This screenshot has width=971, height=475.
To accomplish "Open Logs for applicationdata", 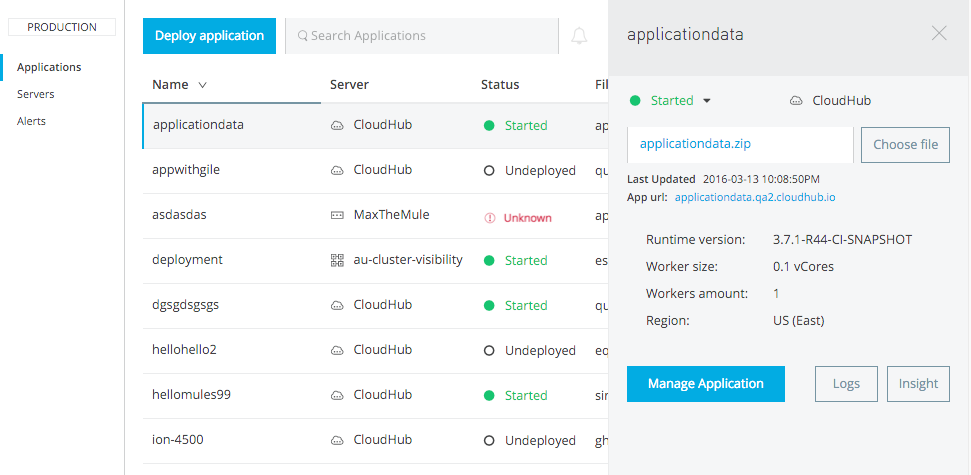I will coord(846,384).
